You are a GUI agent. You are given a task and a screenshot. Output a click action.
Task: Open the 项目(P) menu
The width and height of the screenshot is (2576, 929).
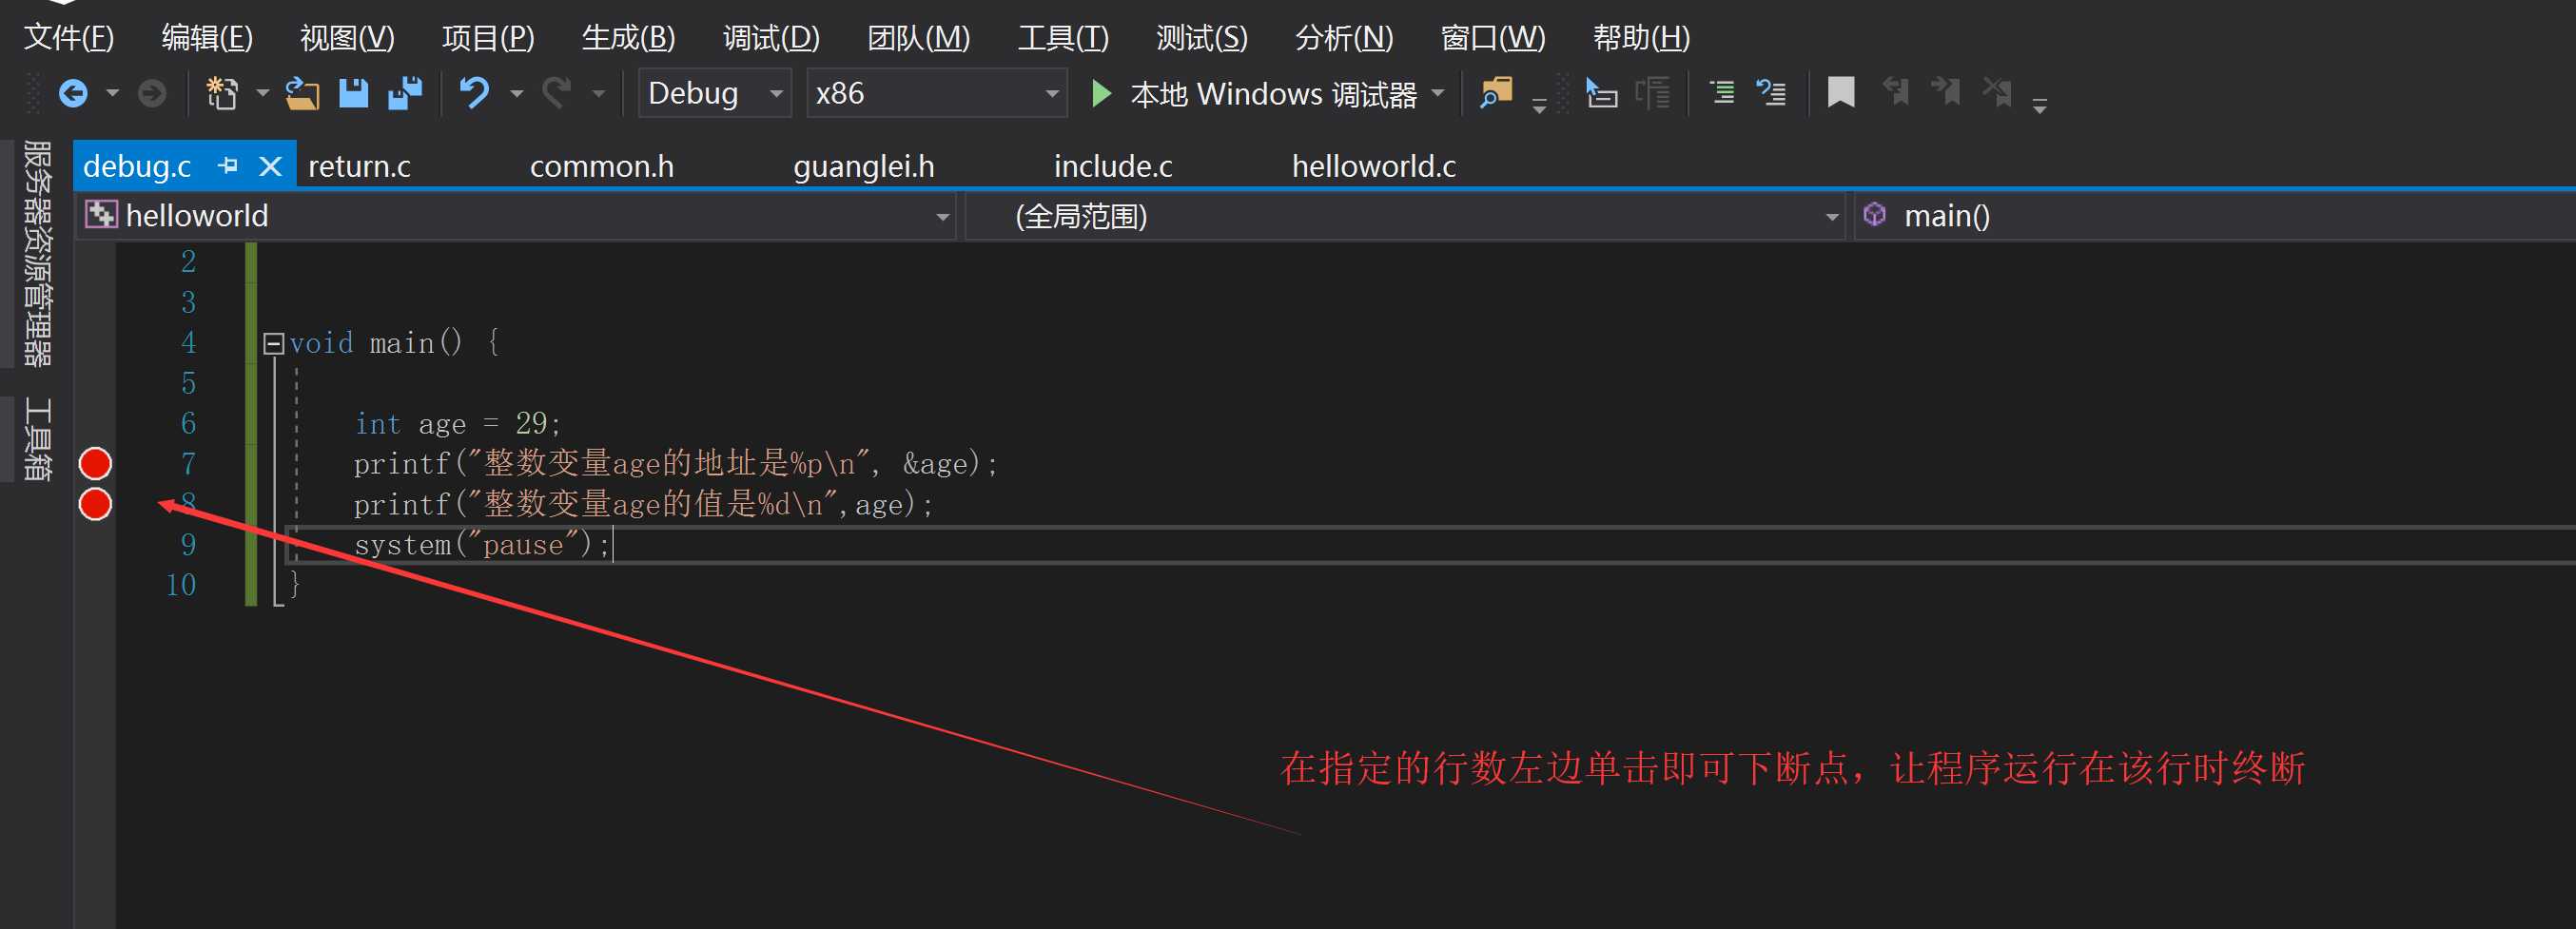(488, 38)
